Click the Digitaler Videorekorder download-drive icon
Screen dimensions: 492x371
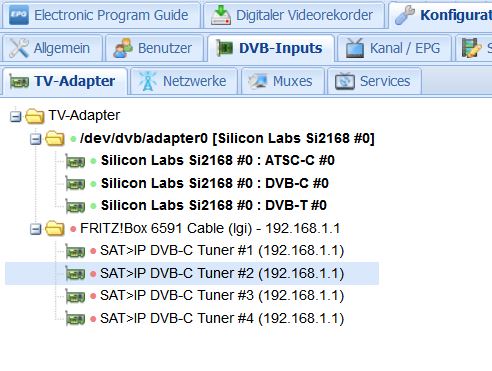pos(221,15)
